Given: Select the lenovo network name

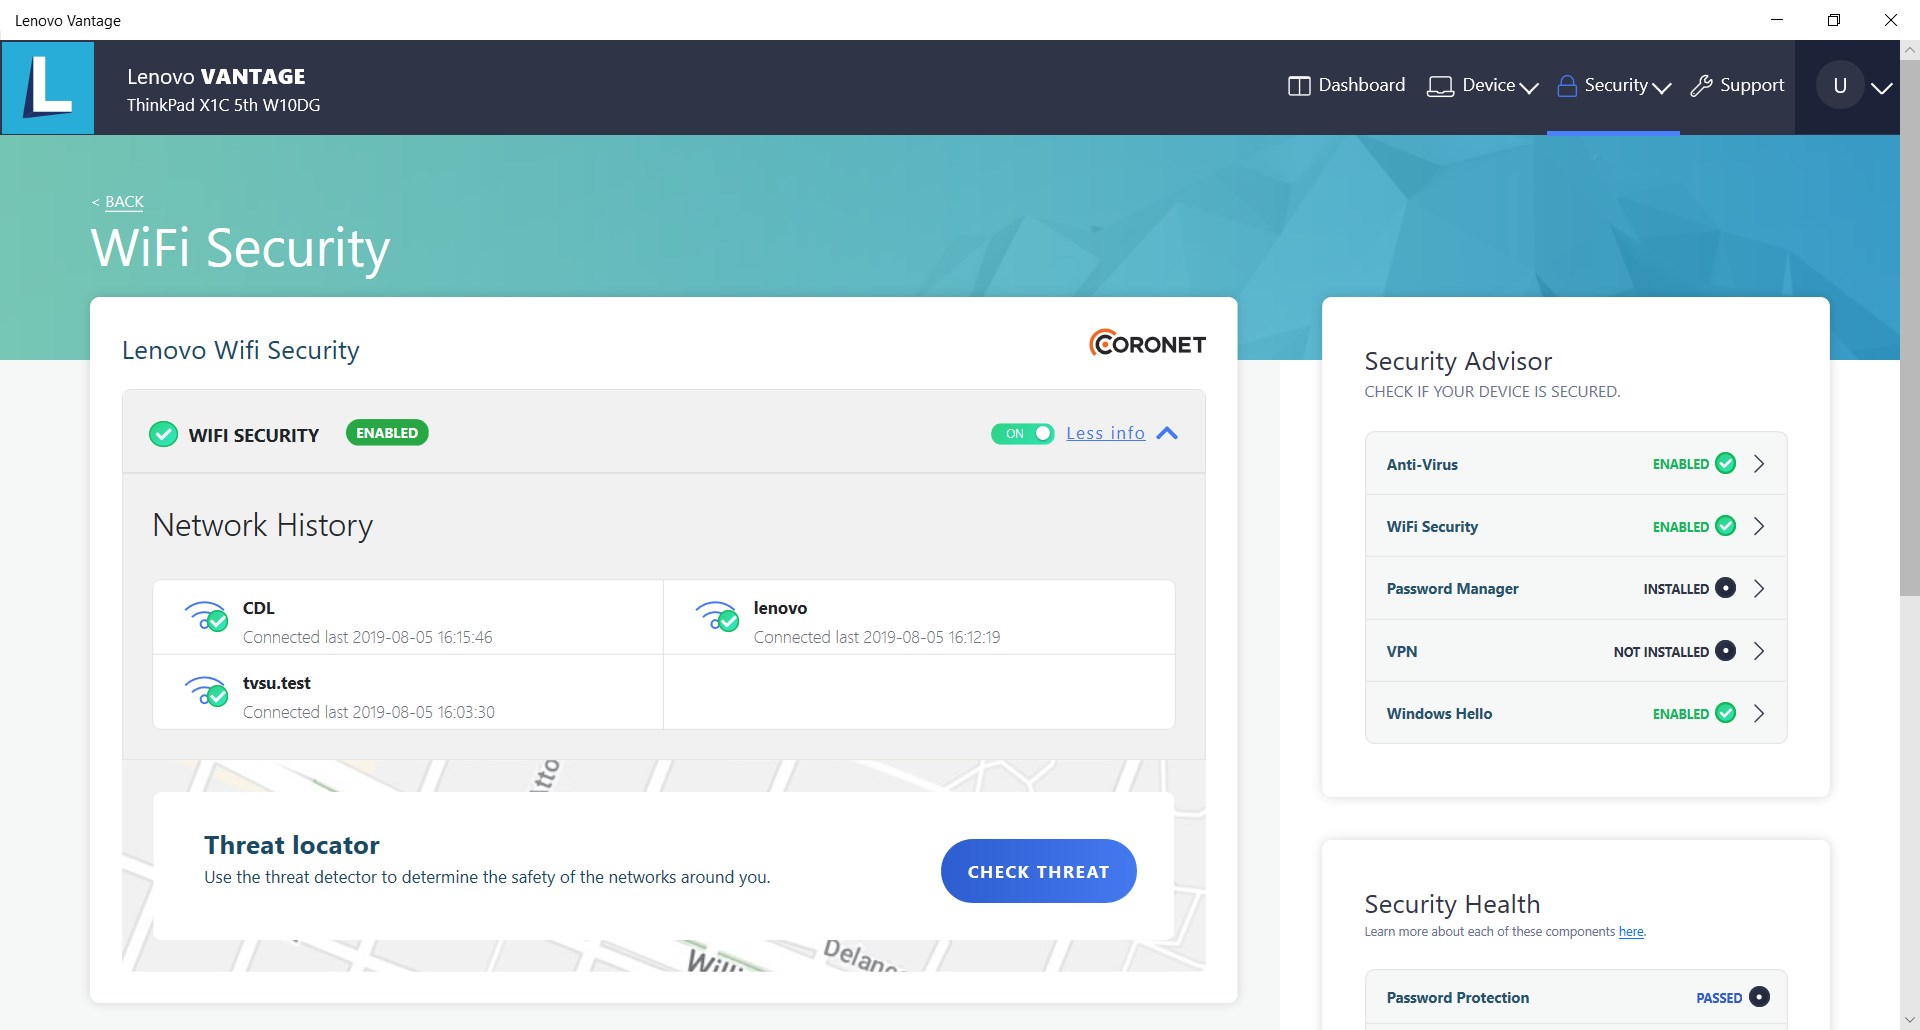Looking at the screenshot, I should click(780, 608).
